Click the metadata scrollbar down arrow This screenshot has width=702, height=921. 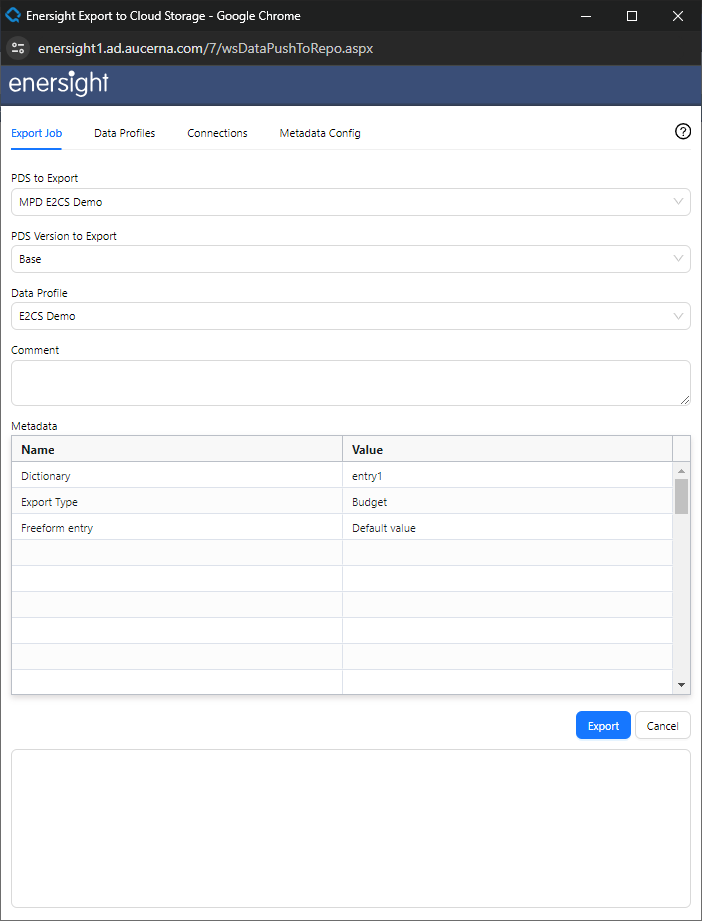pyautogui.click(x=681, y=684)
